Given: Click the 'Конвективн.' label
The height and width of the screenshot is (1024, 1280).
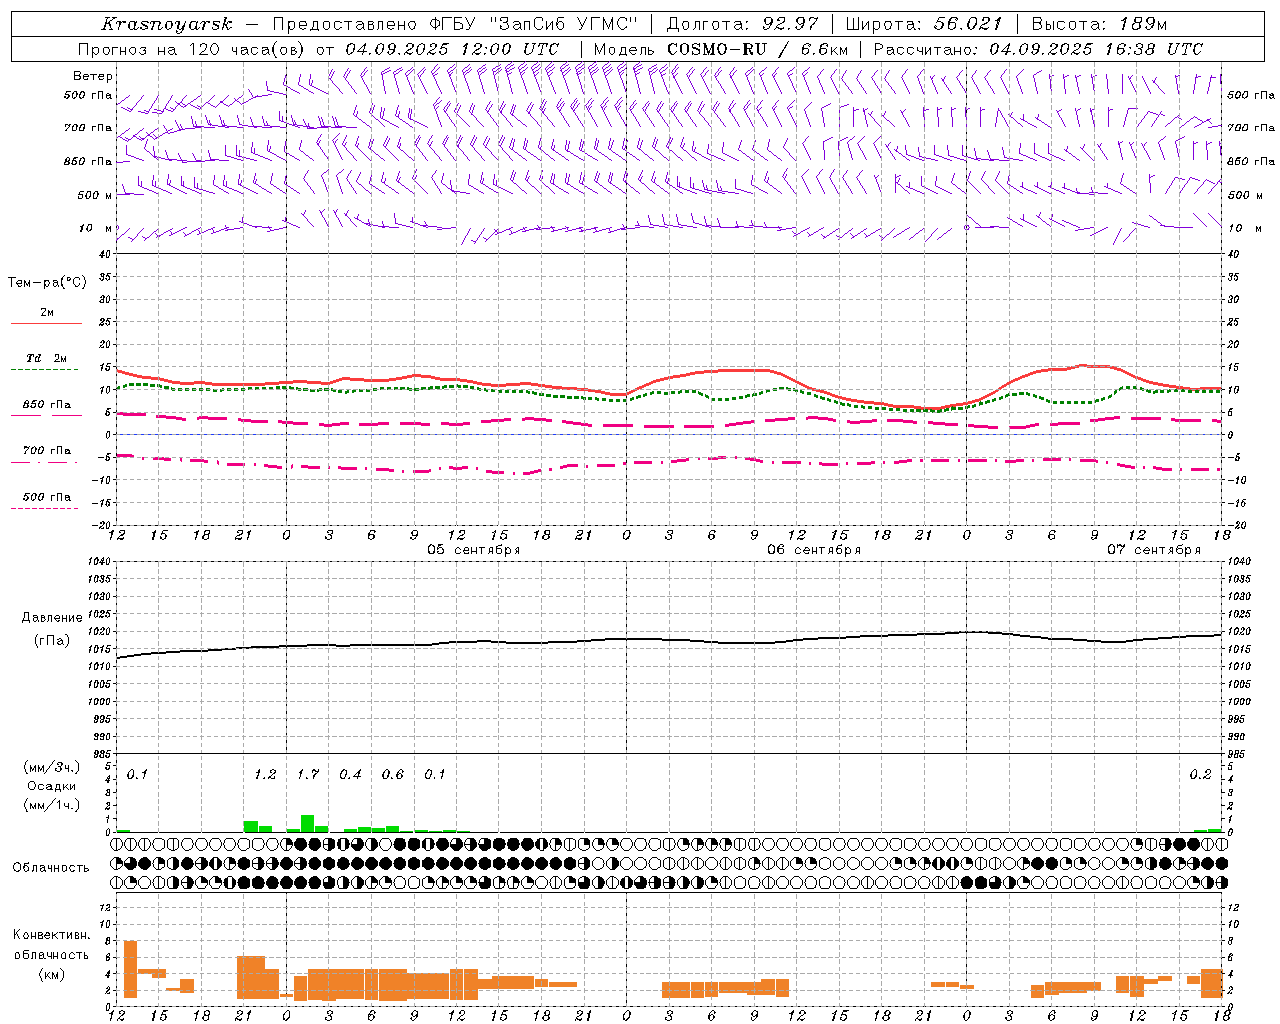Looking at the screenshot, I should [x=51, y=935].
